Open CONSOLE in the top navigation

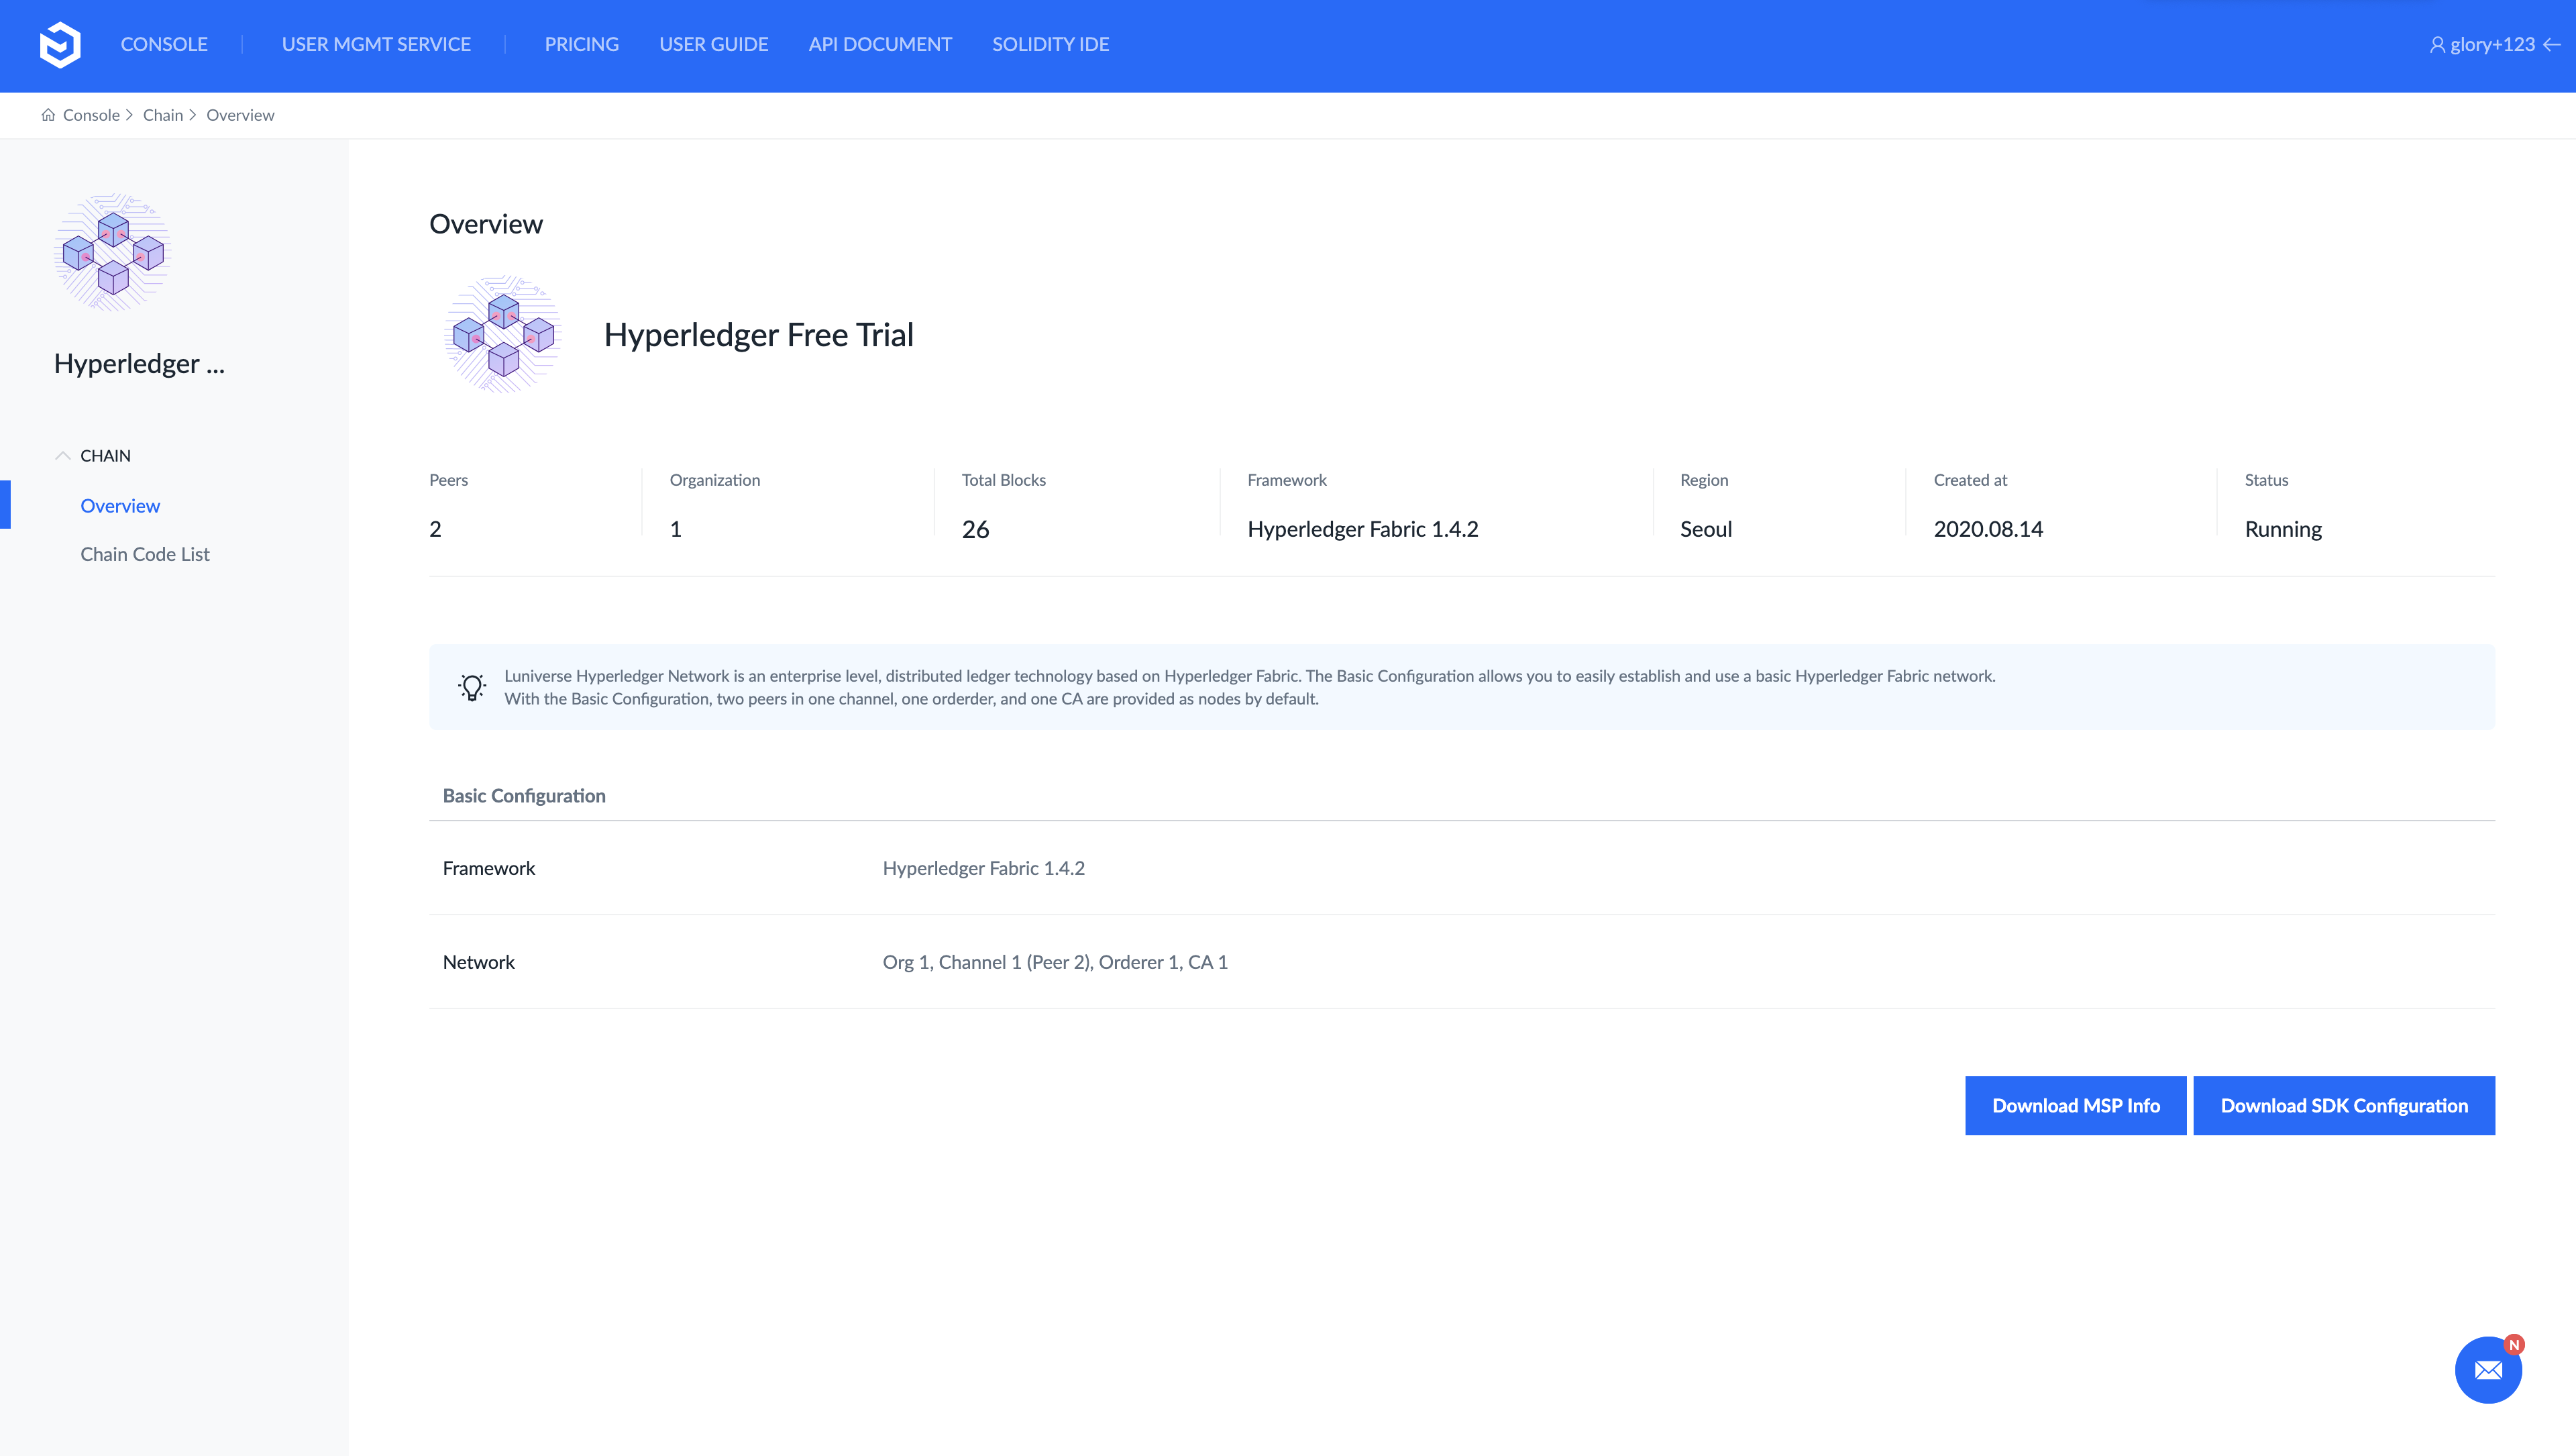point(164,45)
